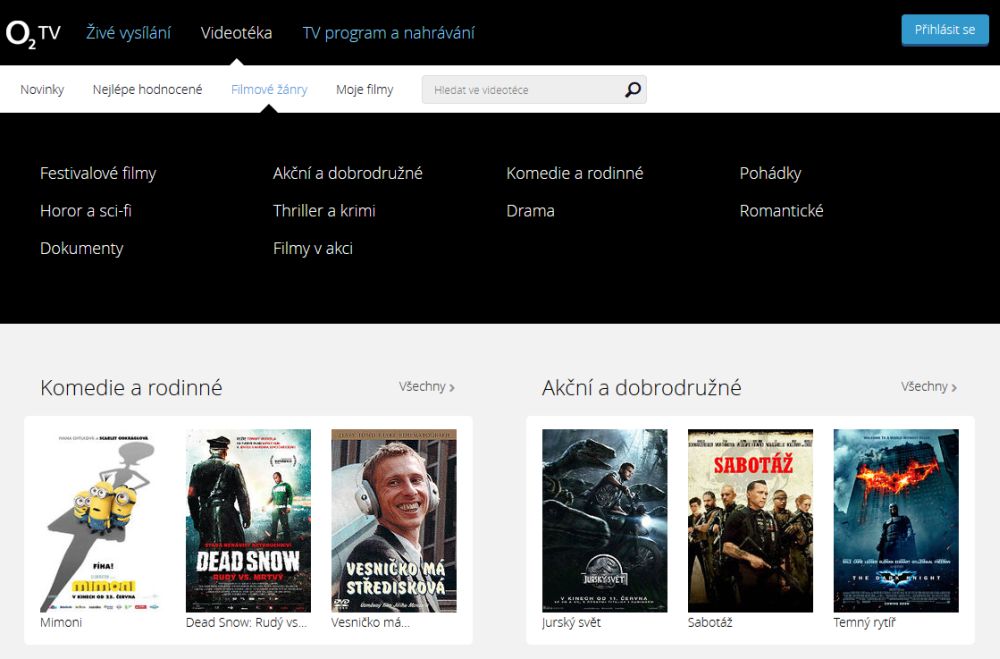
Task: Expand Všechny for Akční a dobrodružné
Action: (929, 387)
